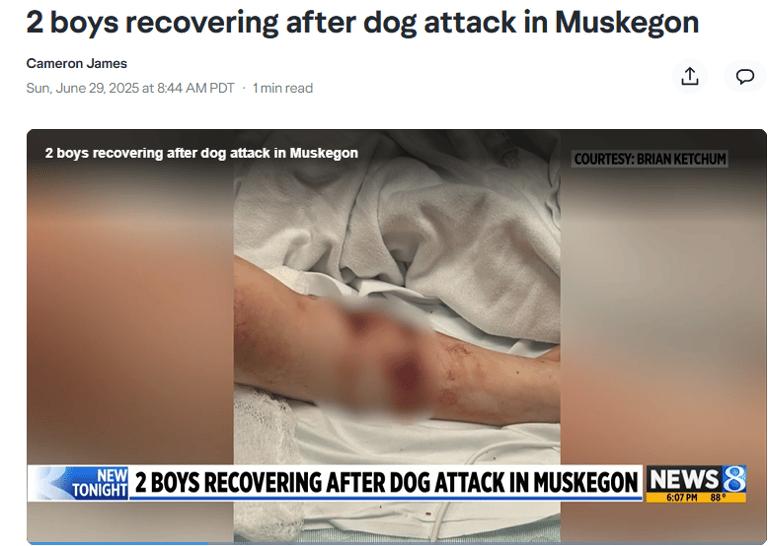Click the 6:07 PM time stamp in video
The height and width of the screenshot is (546, 768).
(x=681, y=498)
